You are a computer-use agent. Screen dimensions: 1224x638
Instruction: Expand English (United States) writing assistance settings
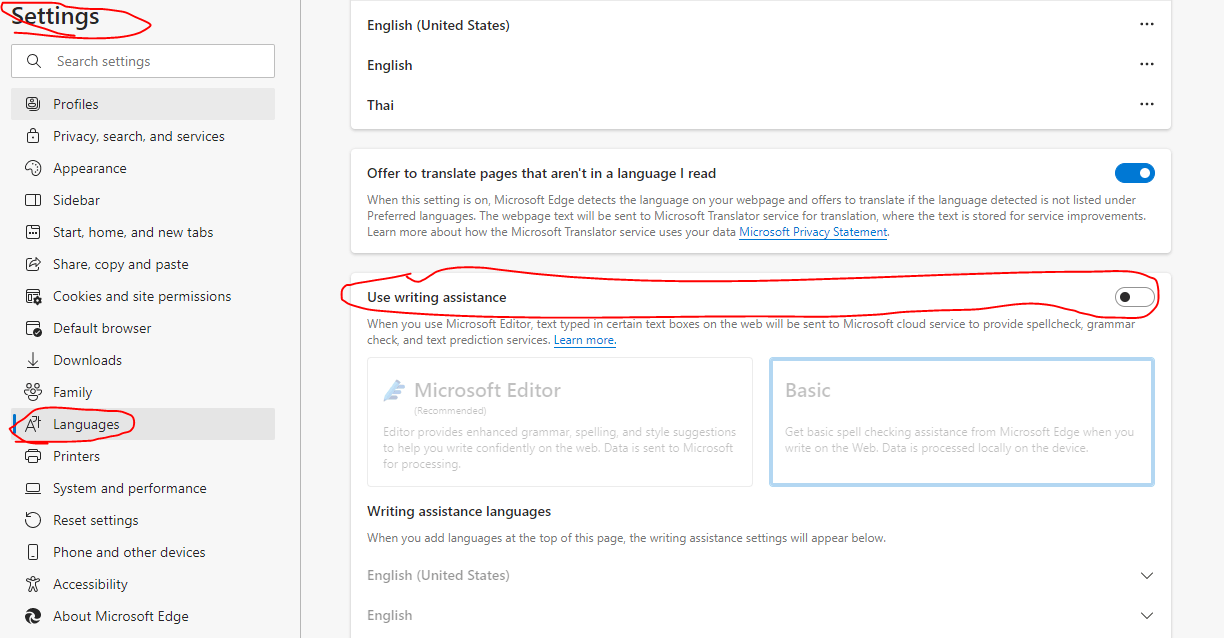[1147, 576]
